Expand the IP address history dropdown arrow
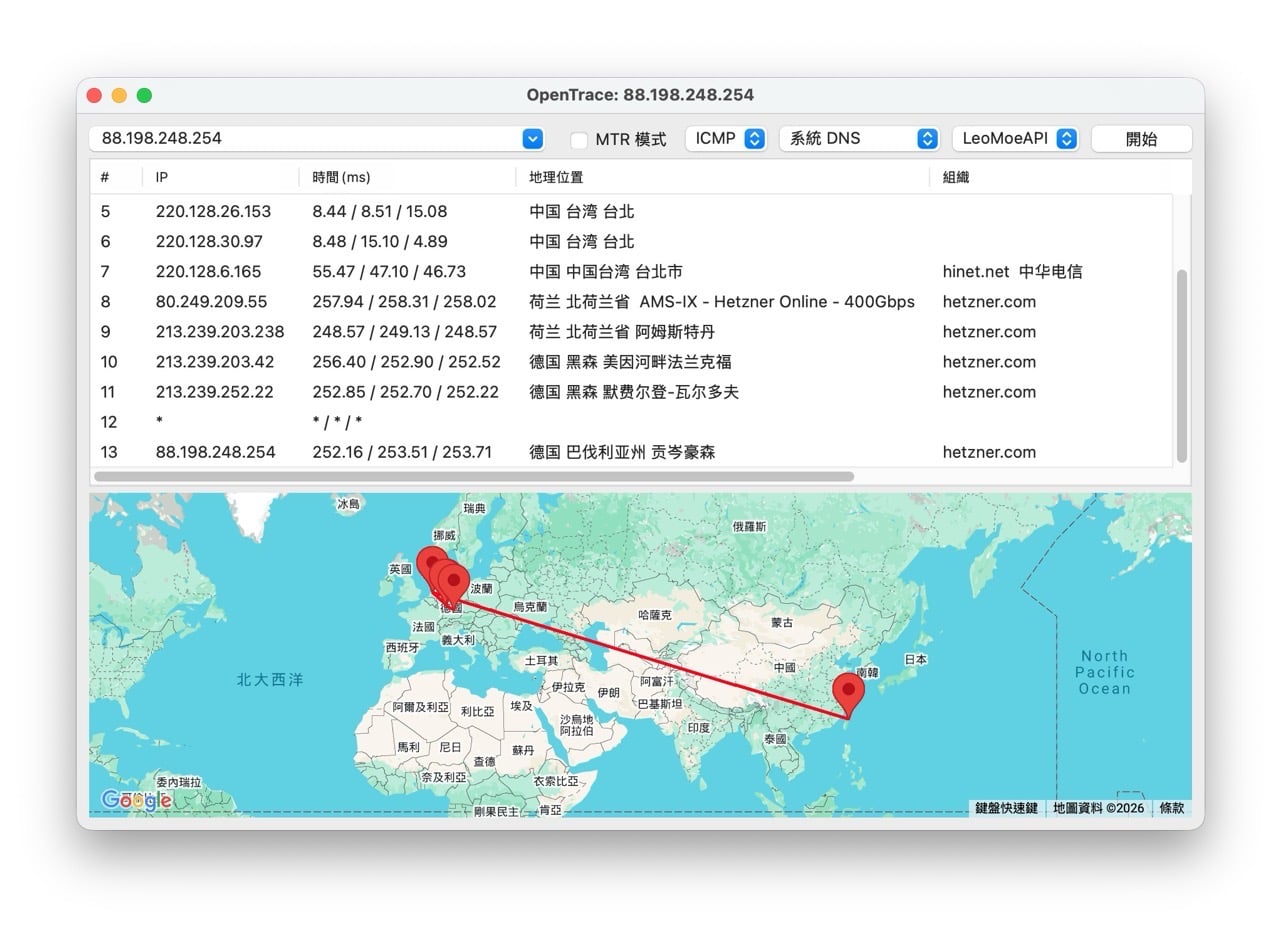Image resolution: width=1280 pixels, height=928 pixels. tap(532, 138)
